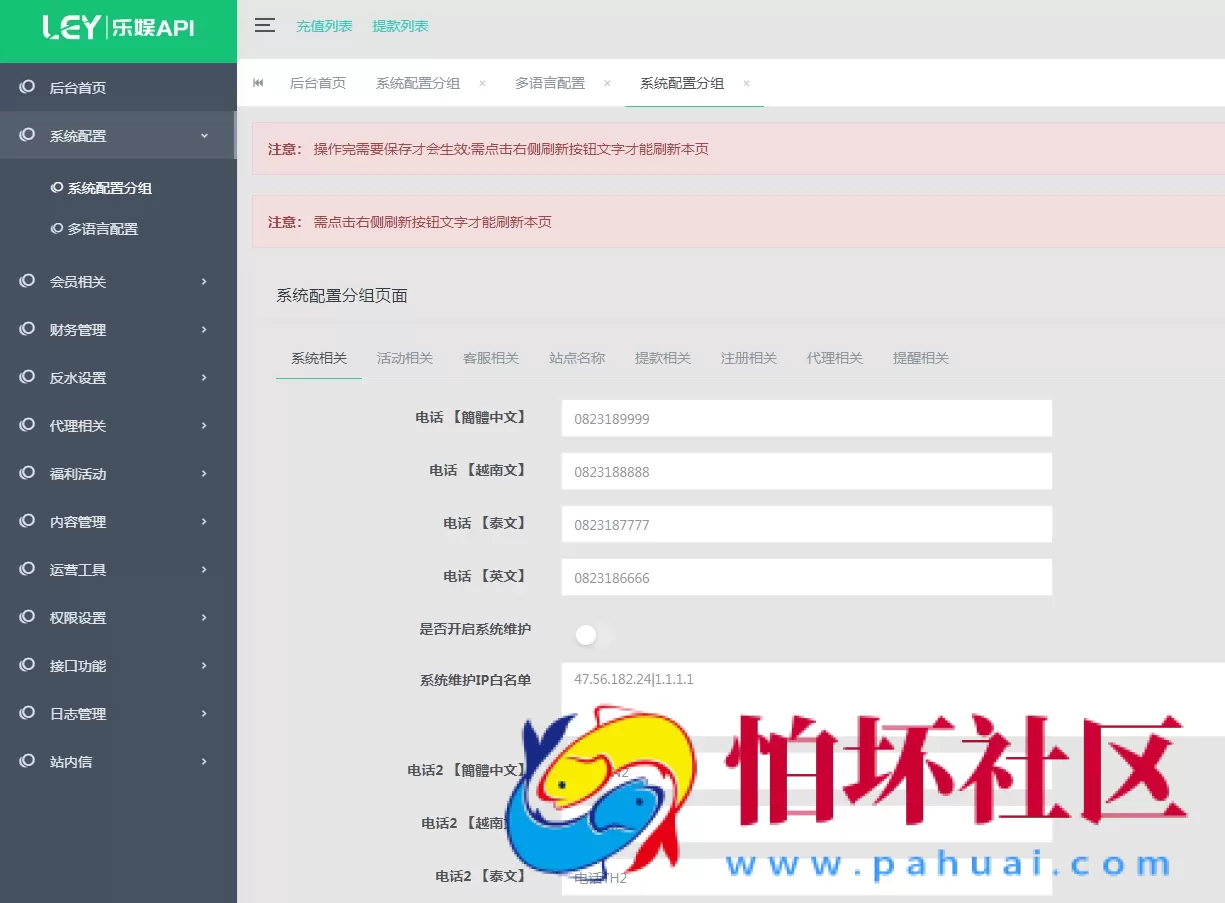The width and height of the screenshot is (1225, 903).
Task: Click the 后台首页 sidebar icon
Action: [x=27, y=86]
